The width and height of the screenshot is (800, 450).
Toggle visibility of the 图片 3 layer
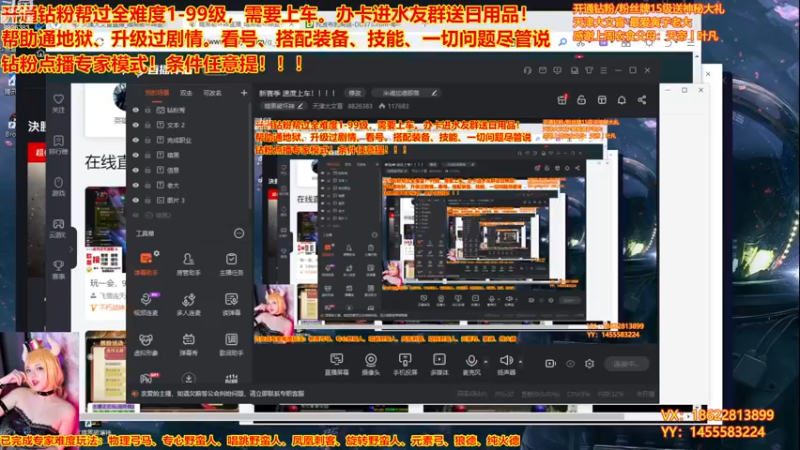coord(136,201)
